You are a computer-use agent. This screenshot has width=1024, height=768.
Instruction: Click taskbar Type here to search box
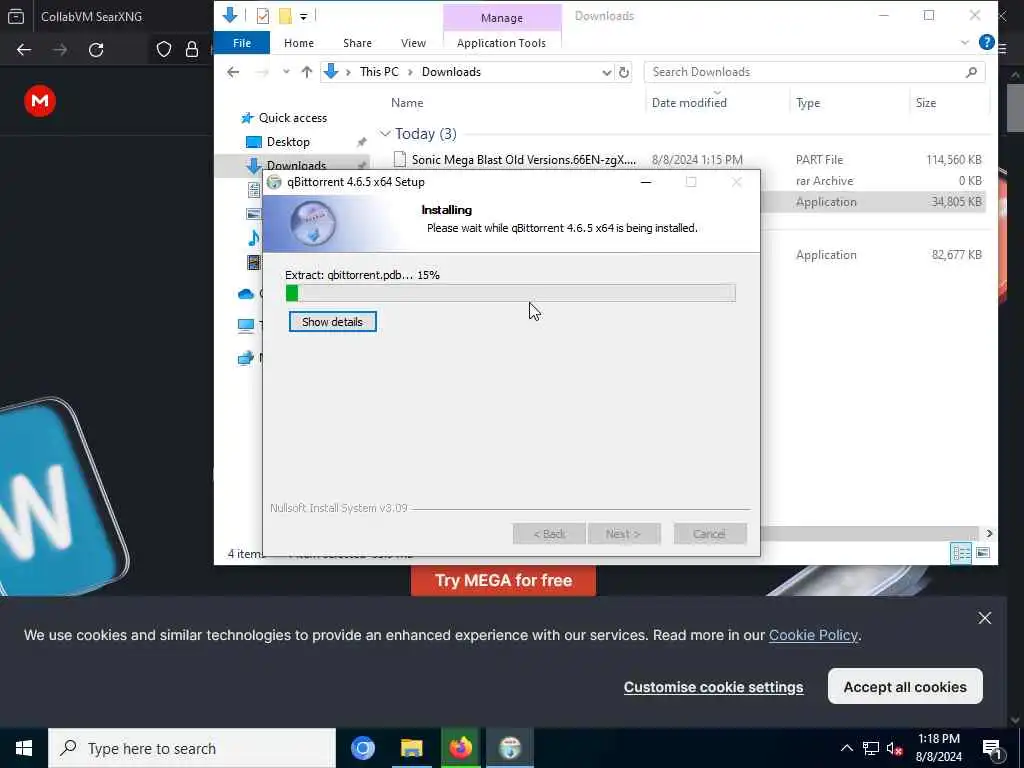point(192,748)
